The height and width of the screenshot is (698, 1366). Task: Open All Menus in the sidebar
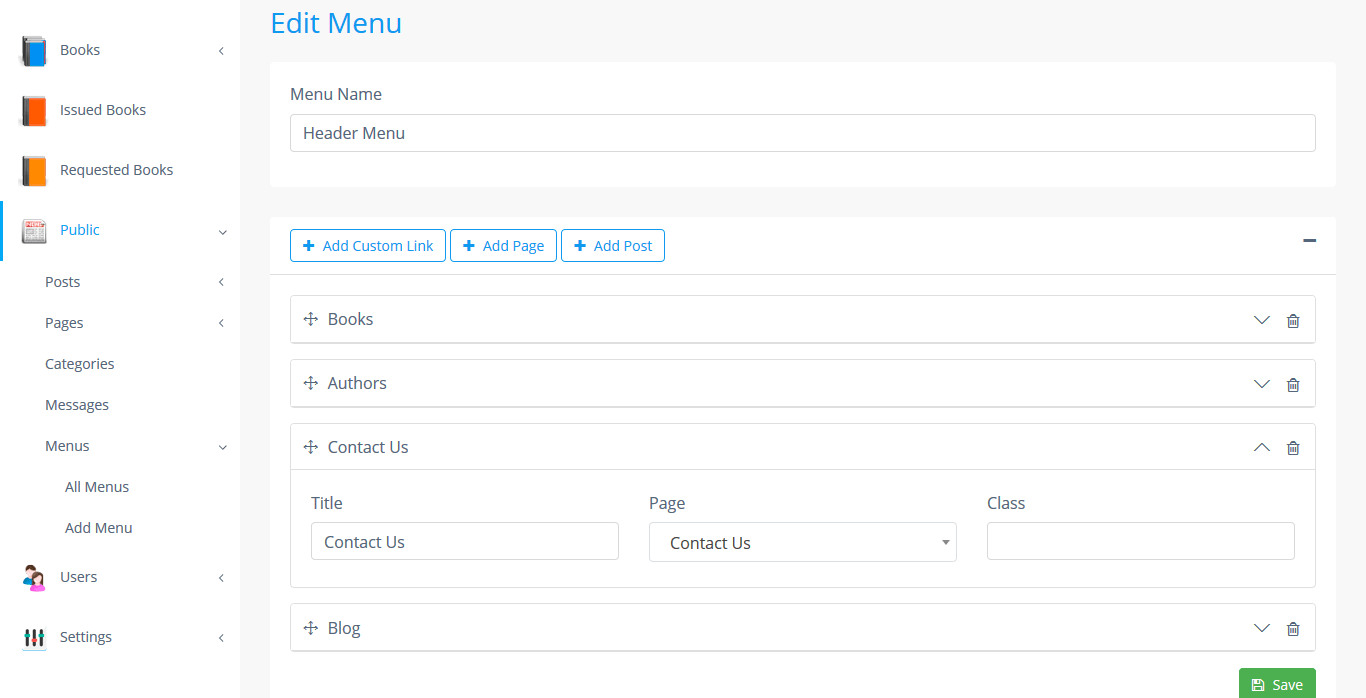pyautogui.click(x=97, y=487)
